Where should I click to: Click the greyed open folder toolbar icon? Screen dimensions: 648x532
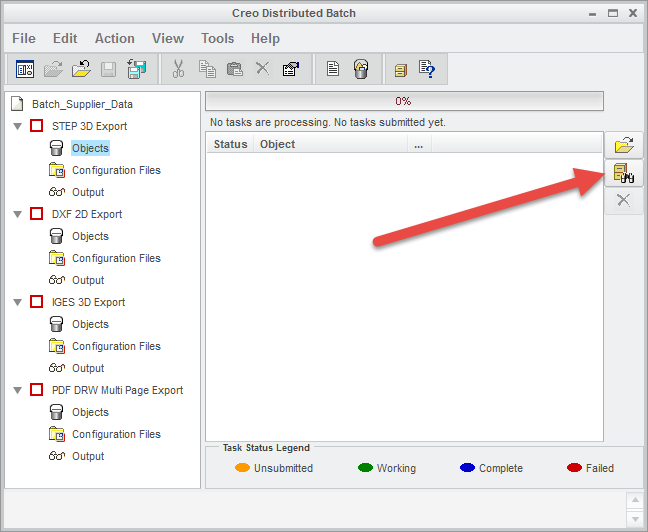coord(53,69)
